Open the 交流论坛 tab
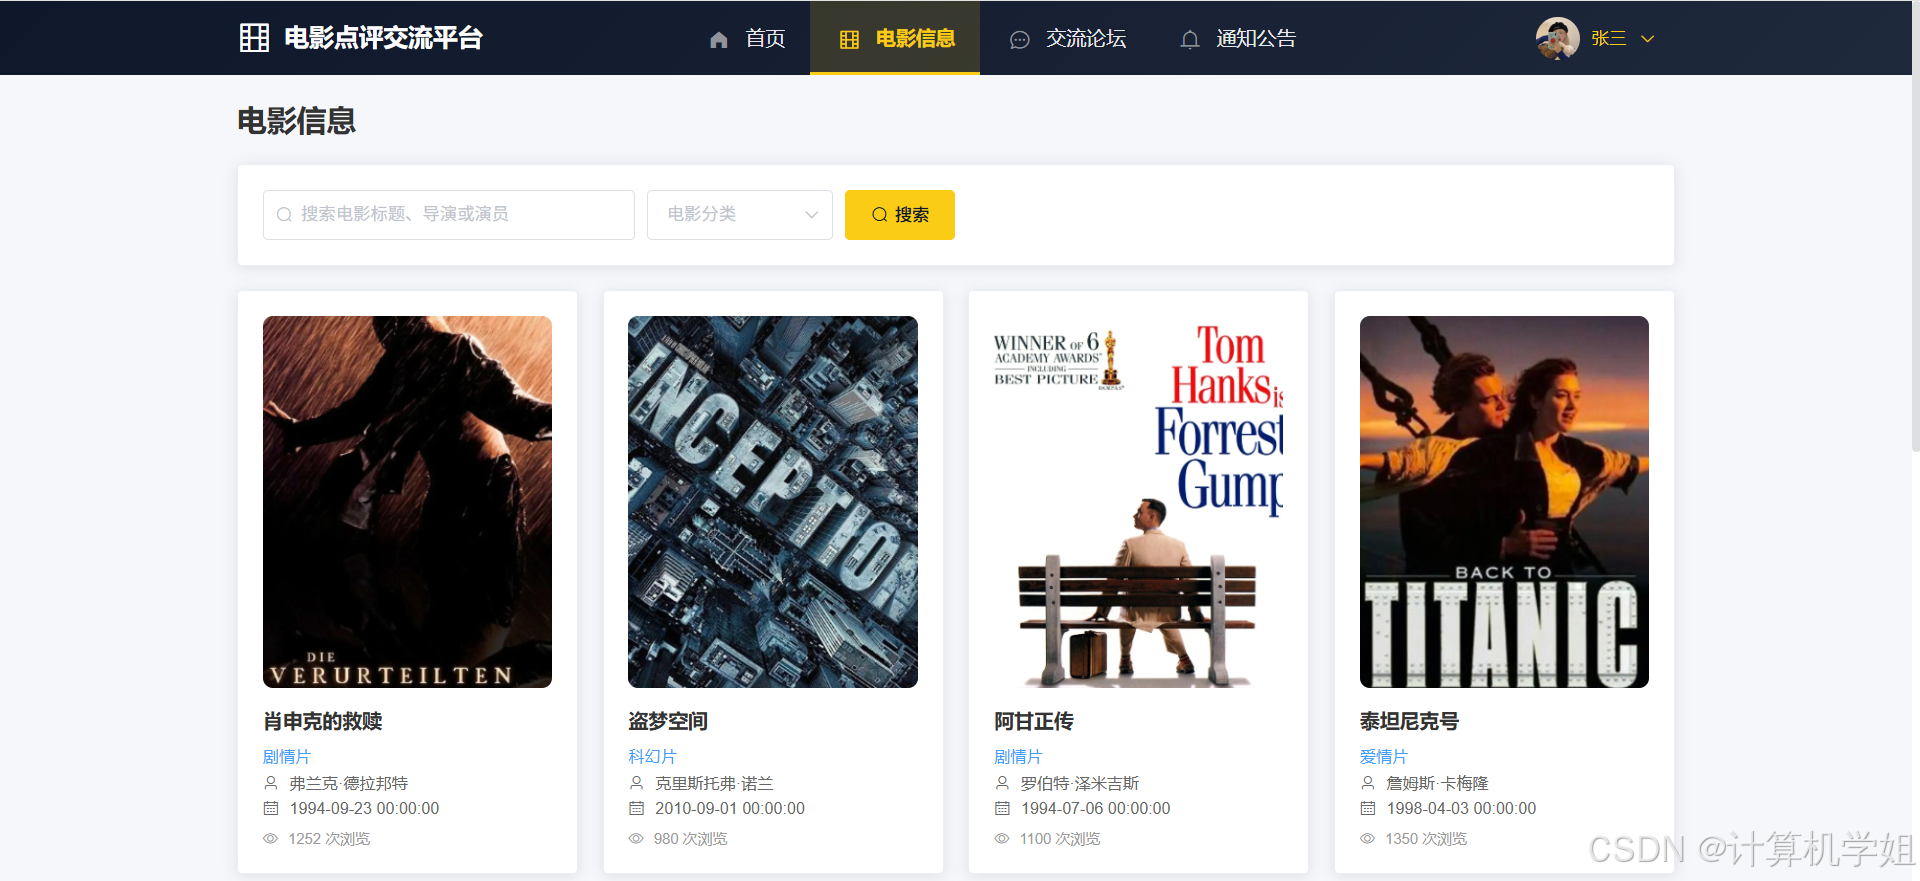The image size is (1920, 881). pyautogui.click(x=1067, y=38)
